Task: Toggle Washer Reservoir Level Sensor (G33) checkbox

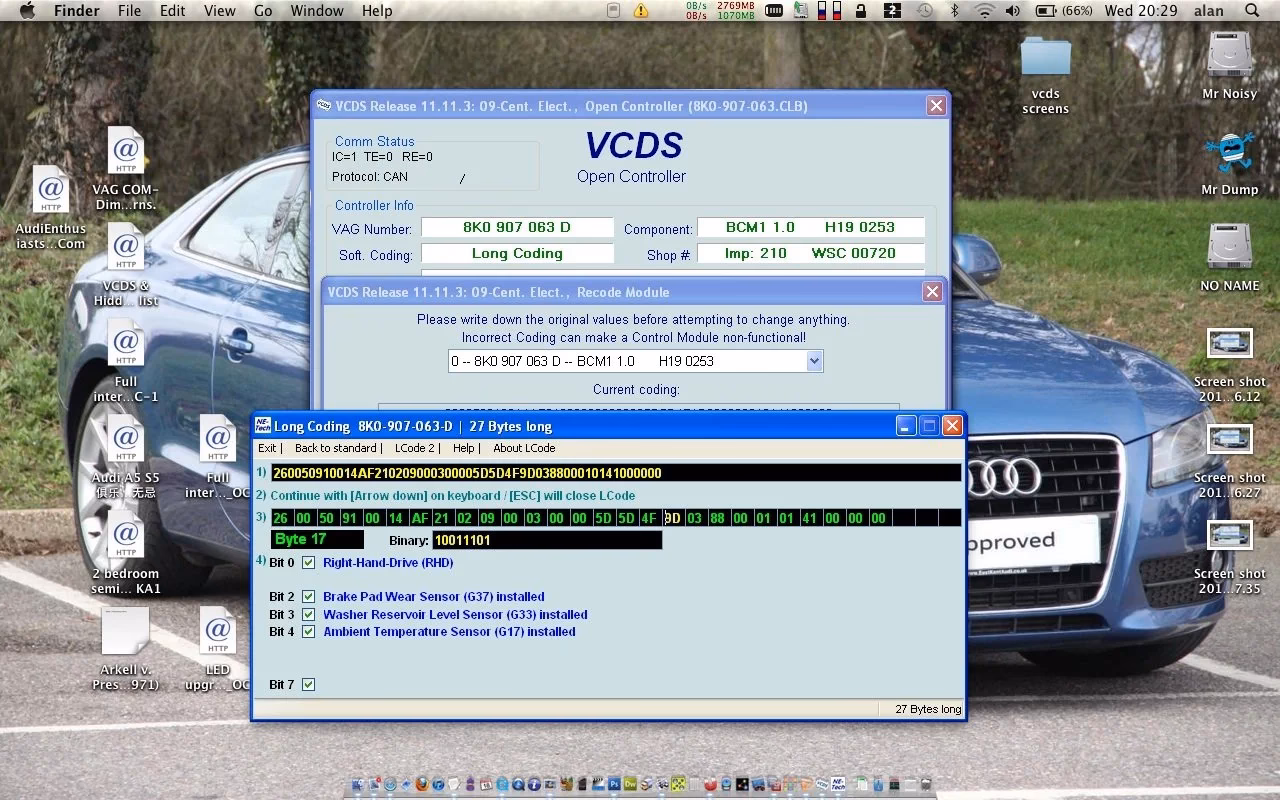Action: pos(308,615)
